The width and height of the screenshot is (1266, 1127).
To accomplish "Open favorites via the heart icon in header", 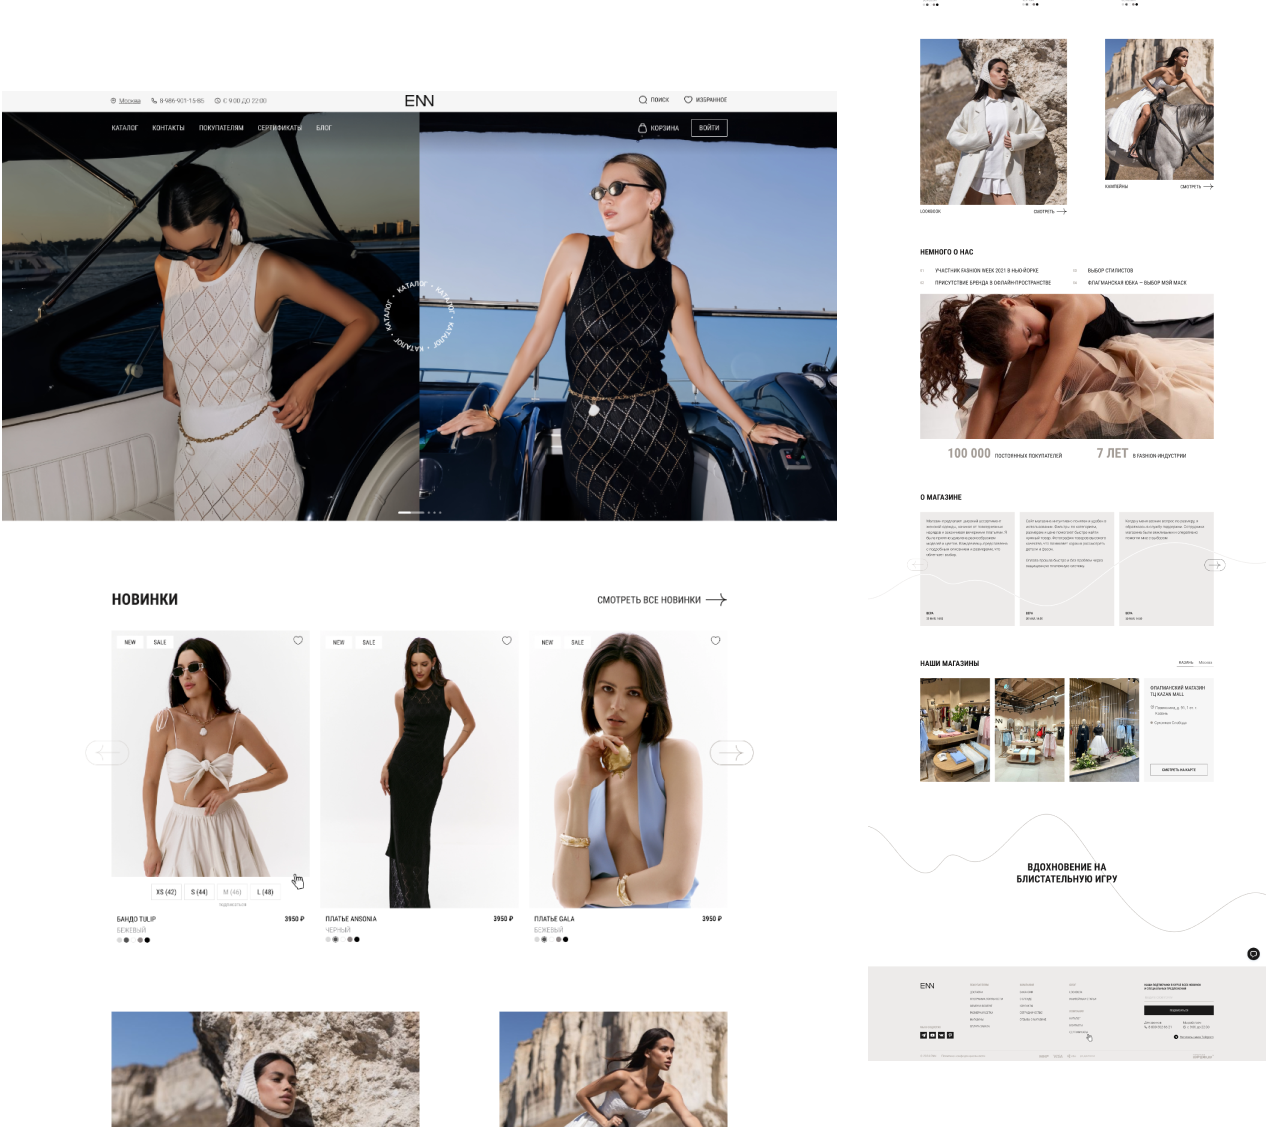I will click(x=688, y=100).
